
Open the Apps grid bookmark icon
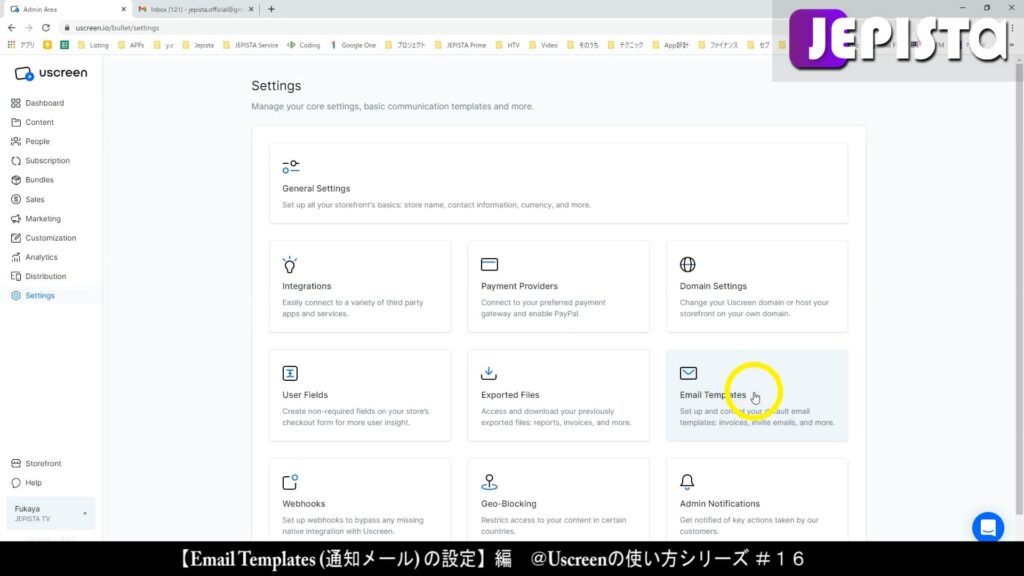(11, 45)
